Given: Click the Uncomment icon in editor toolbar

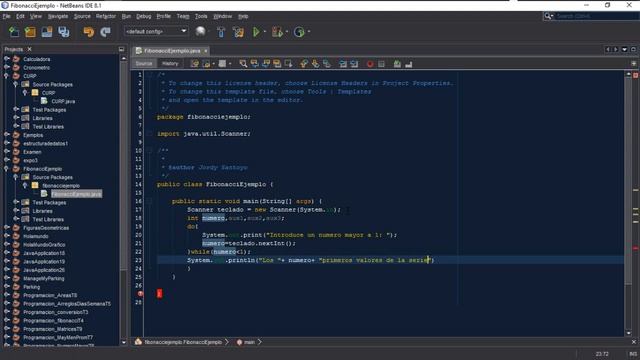Looking at the screenshot, I should tap(409, 64).
